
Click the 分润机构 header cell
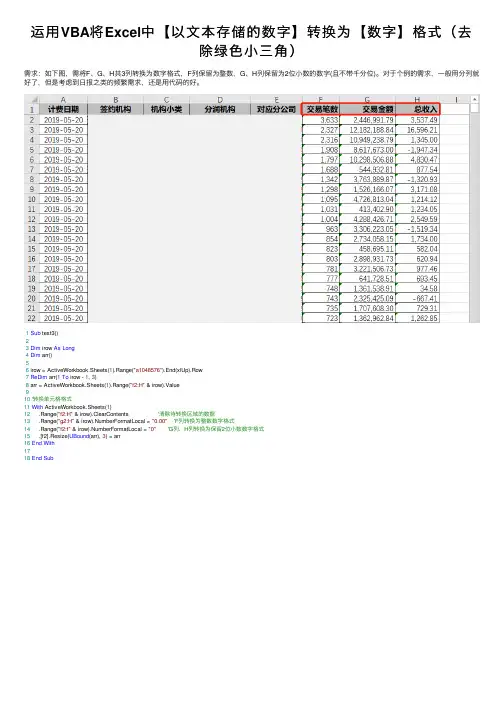[x=220, y=109]
